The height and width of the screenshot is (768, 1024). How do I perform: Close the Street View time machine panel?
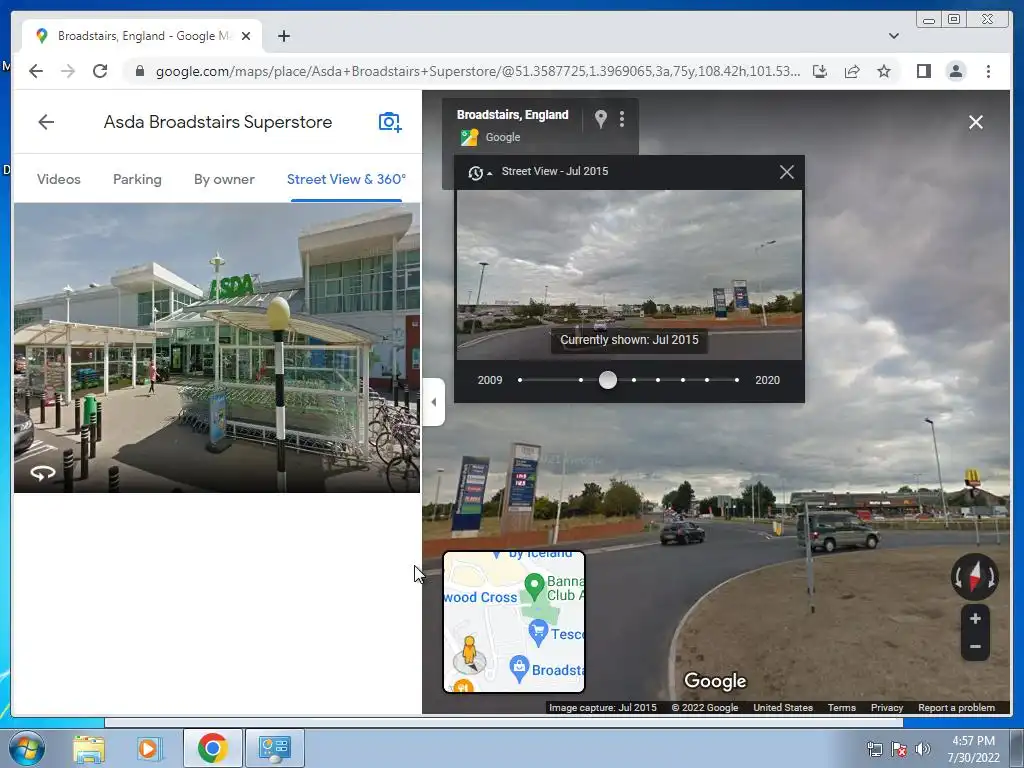[x=786, y=172]
